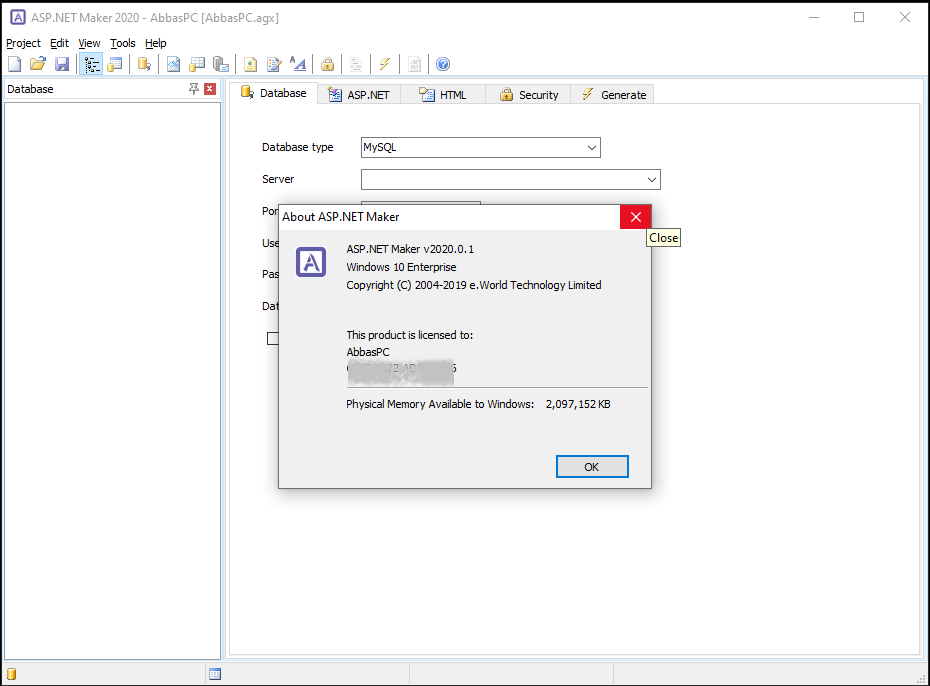
Task: Open a project with the folder icon
Action: [38, 64]
